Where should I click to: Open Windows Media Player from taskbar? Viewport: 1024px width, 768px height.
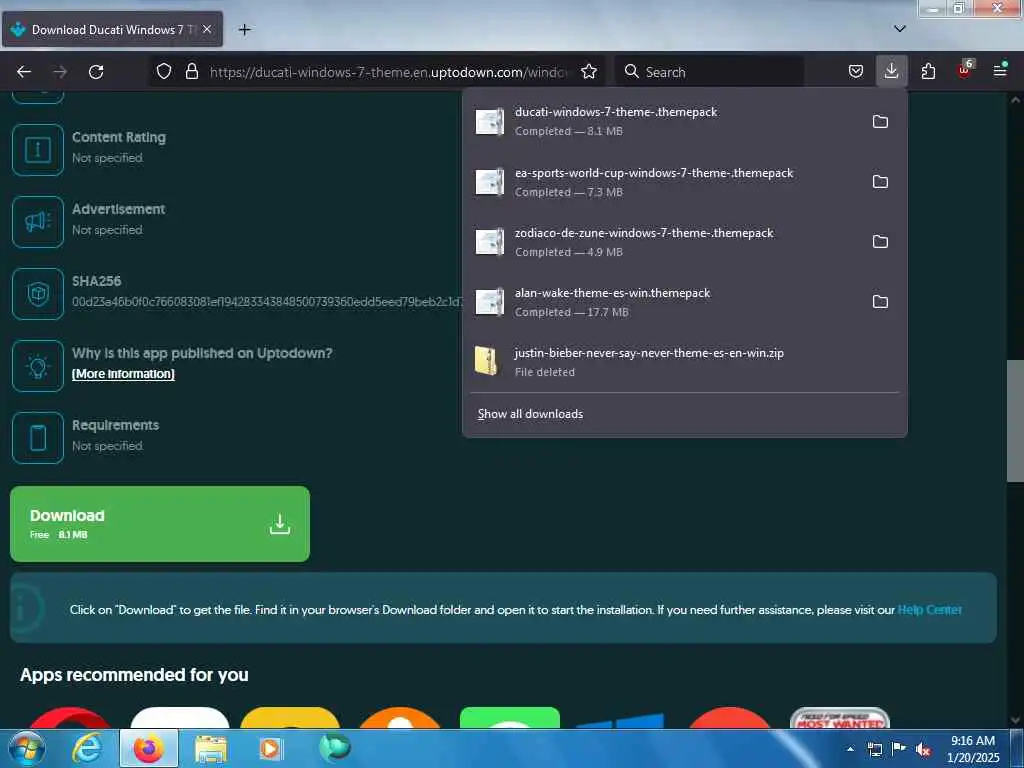point(270,749)
